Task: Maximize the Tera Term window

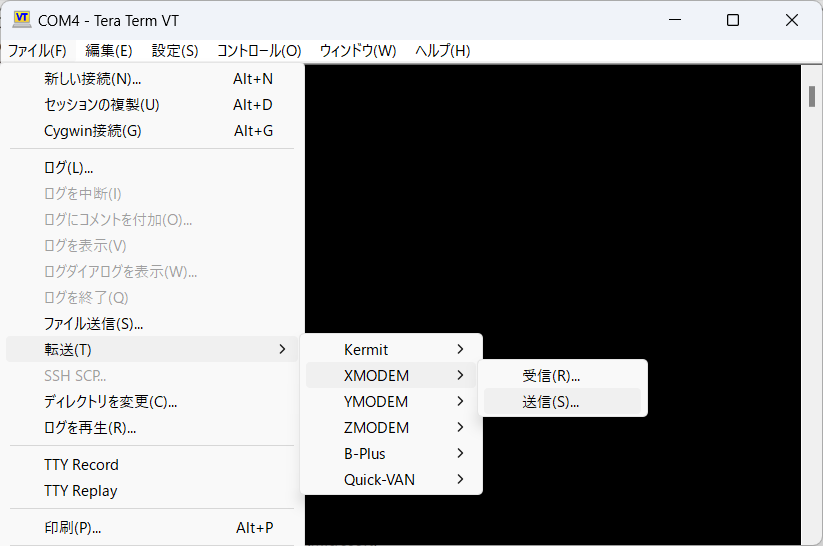Action: pyautogui.click(x=733, y=20)
